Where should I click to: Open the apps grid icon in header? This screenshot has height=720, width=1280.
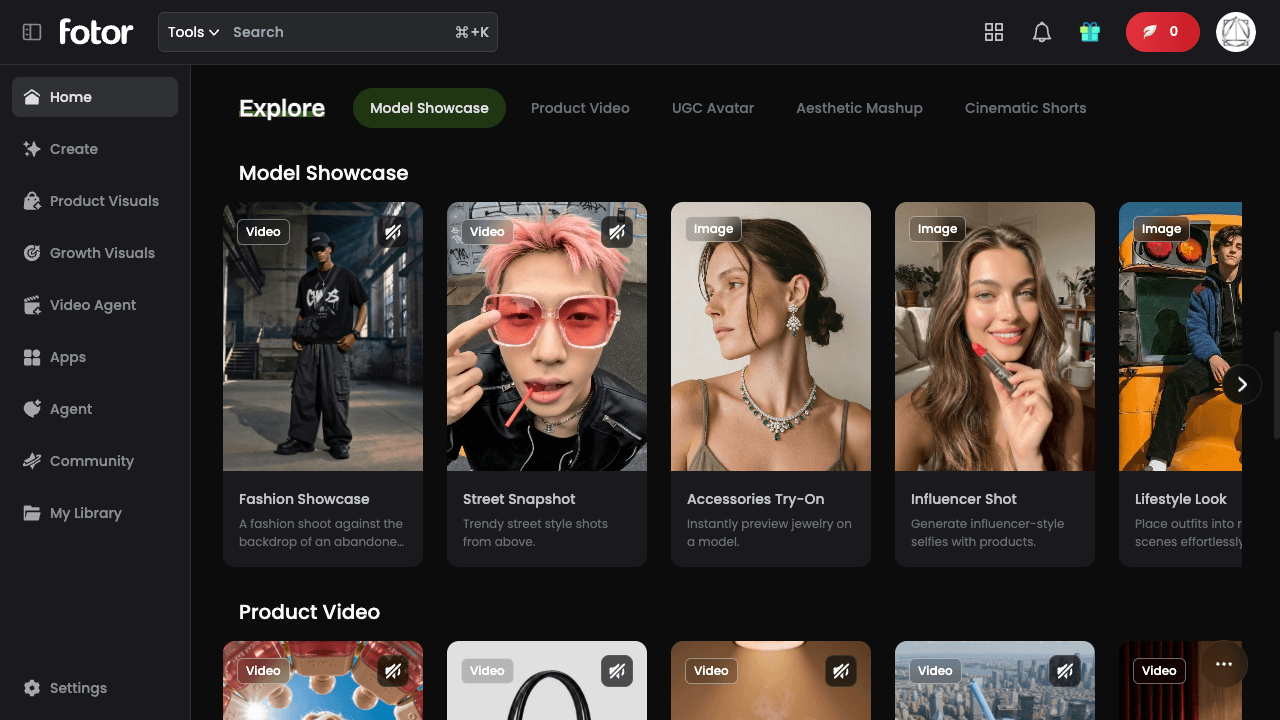[994, 32]
